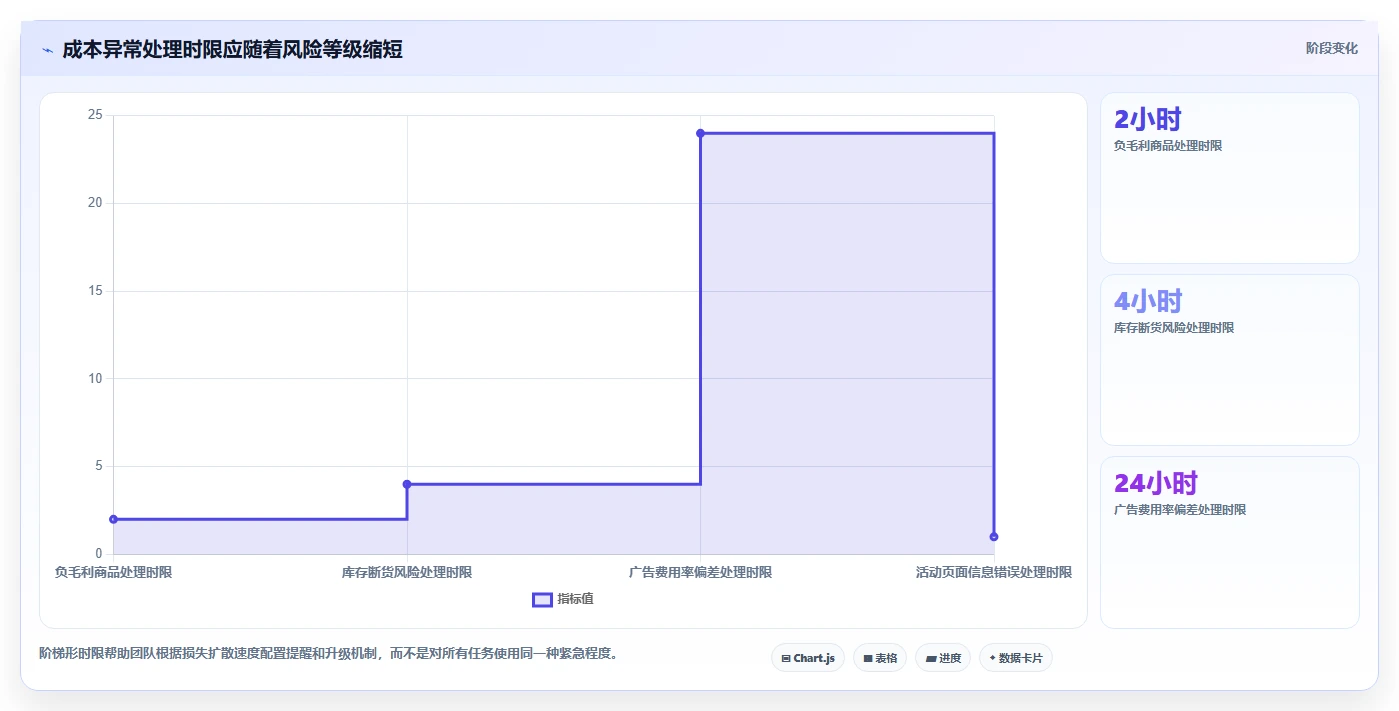Image resolution: width=1399 pixels, height=711 pixels.
Task: Click the 24小时 card value
Action: [1156, 483]
